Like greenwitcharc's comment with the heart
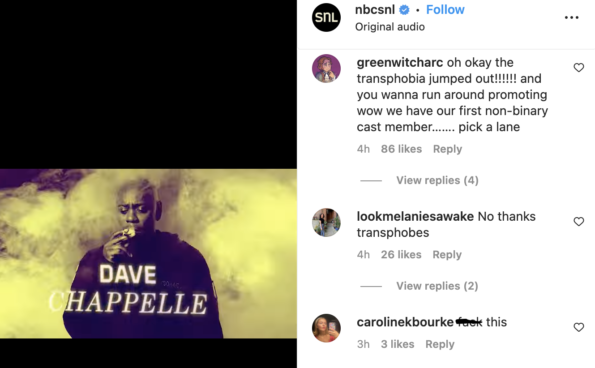Screen dimensions: 595x368 (x=579, y=68)
